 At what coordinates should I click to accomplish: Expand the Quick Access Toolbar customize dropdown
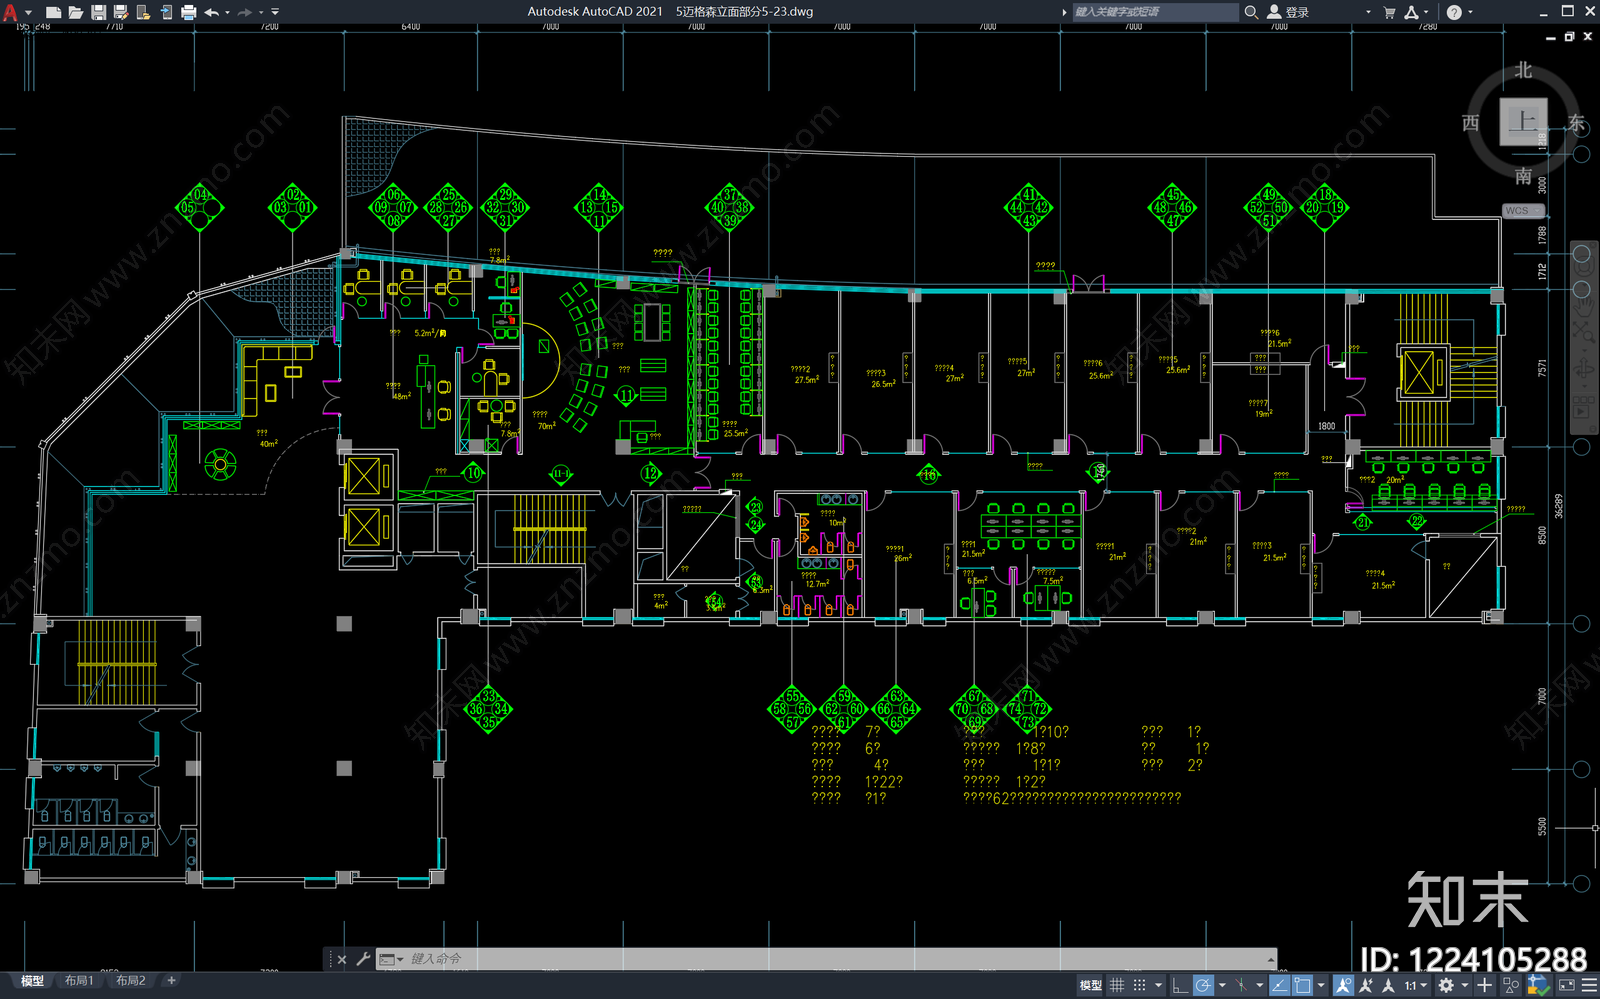(275, 12)
